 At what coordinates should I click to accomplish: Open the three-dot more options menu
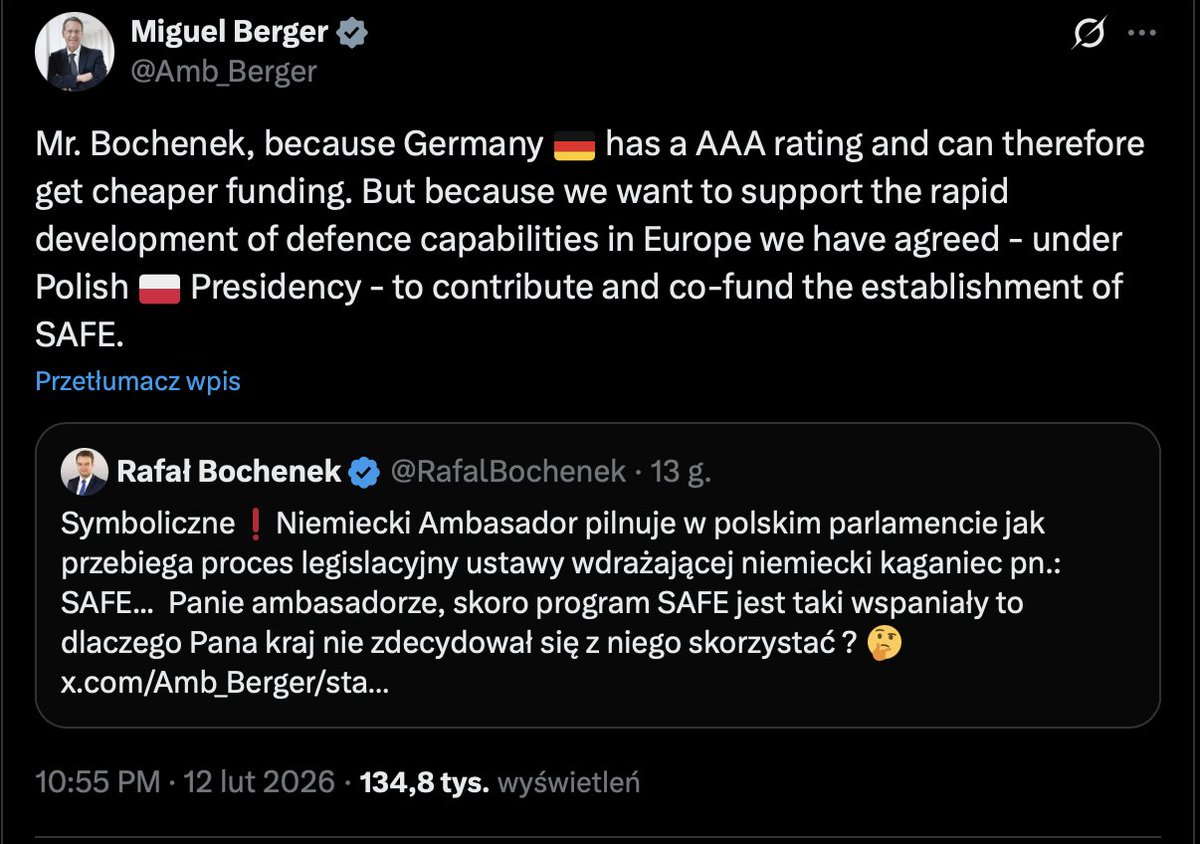1142,33
